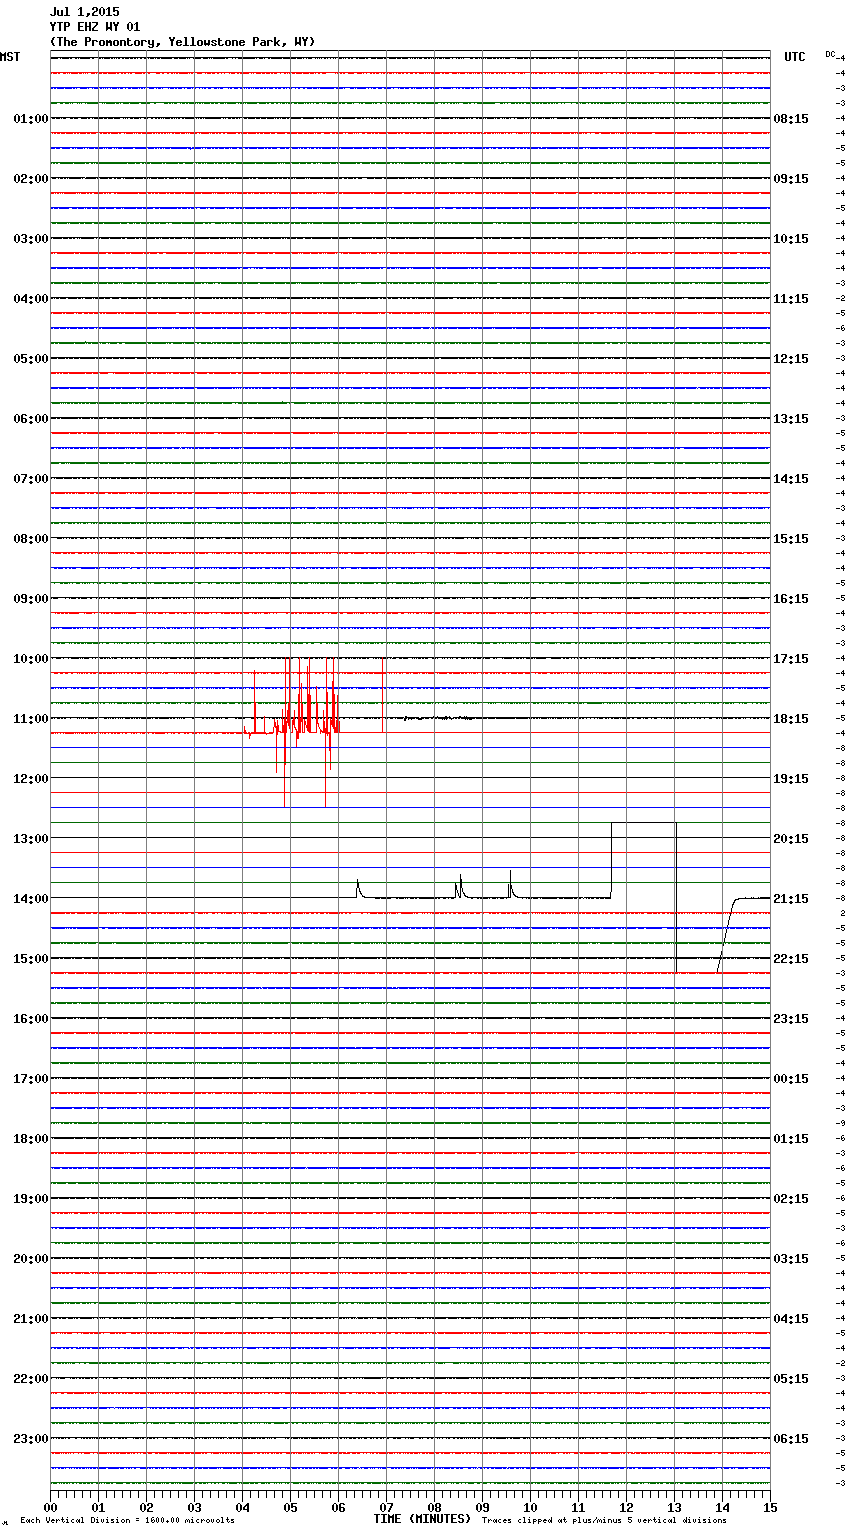Click the 11:15 UTC time label

[x=791, y=299]
